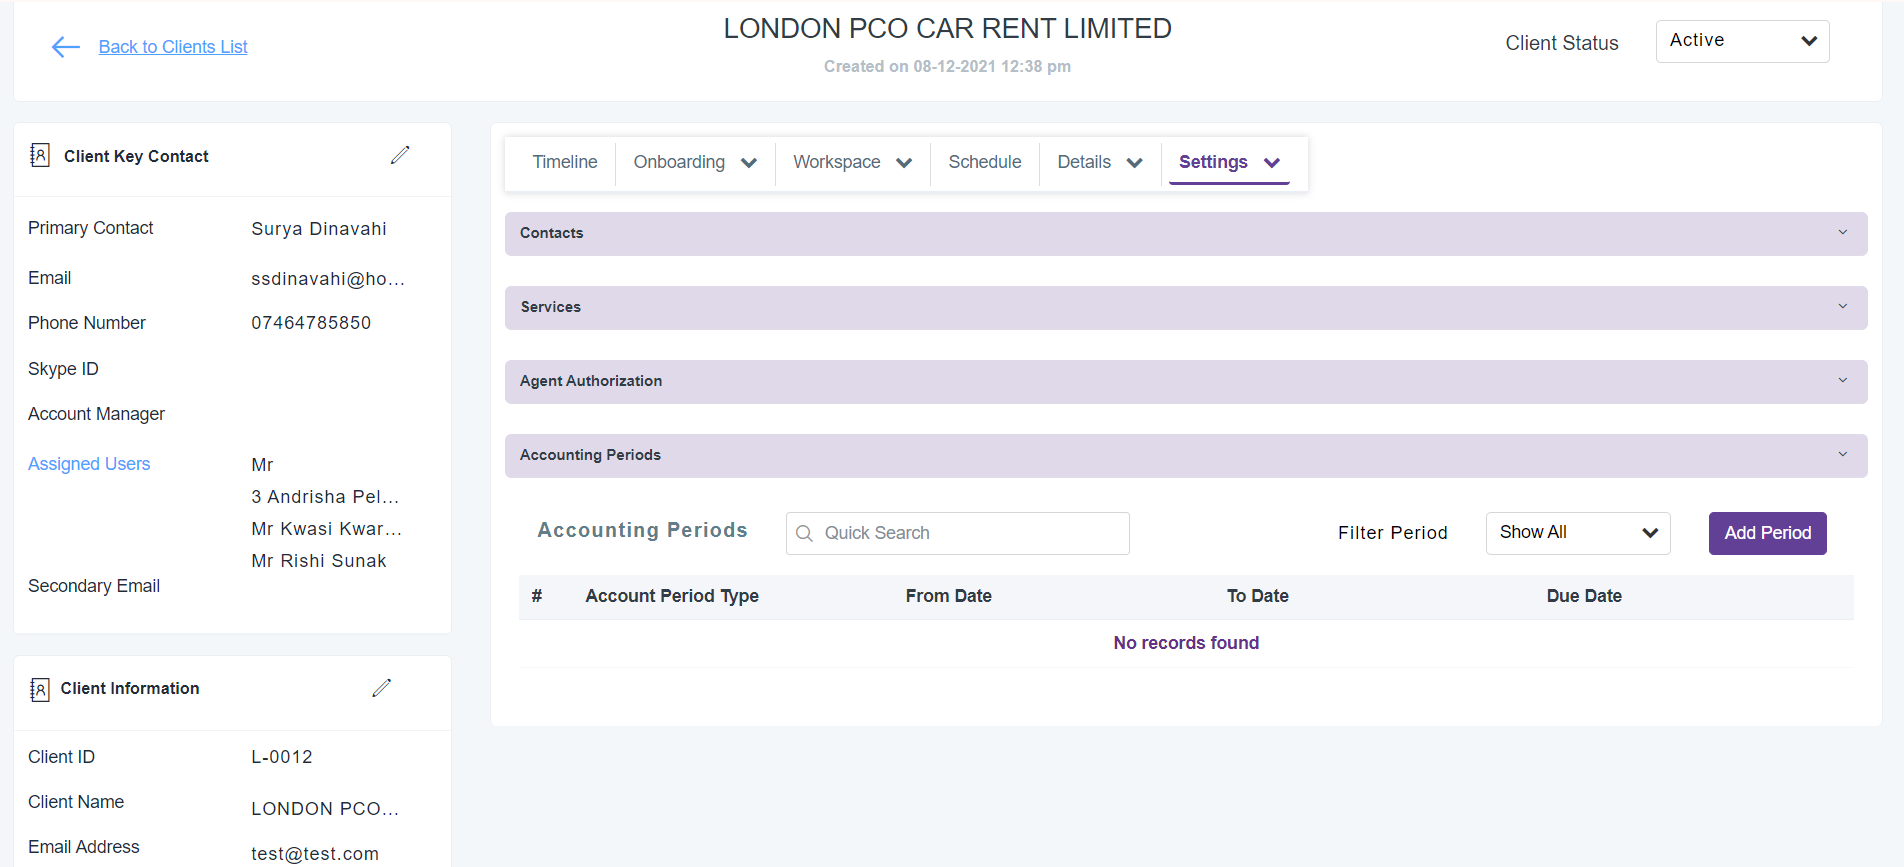Collapse the Accounting Periods section
This screenshot has width=1904, height=867.
click(1186, 455)
